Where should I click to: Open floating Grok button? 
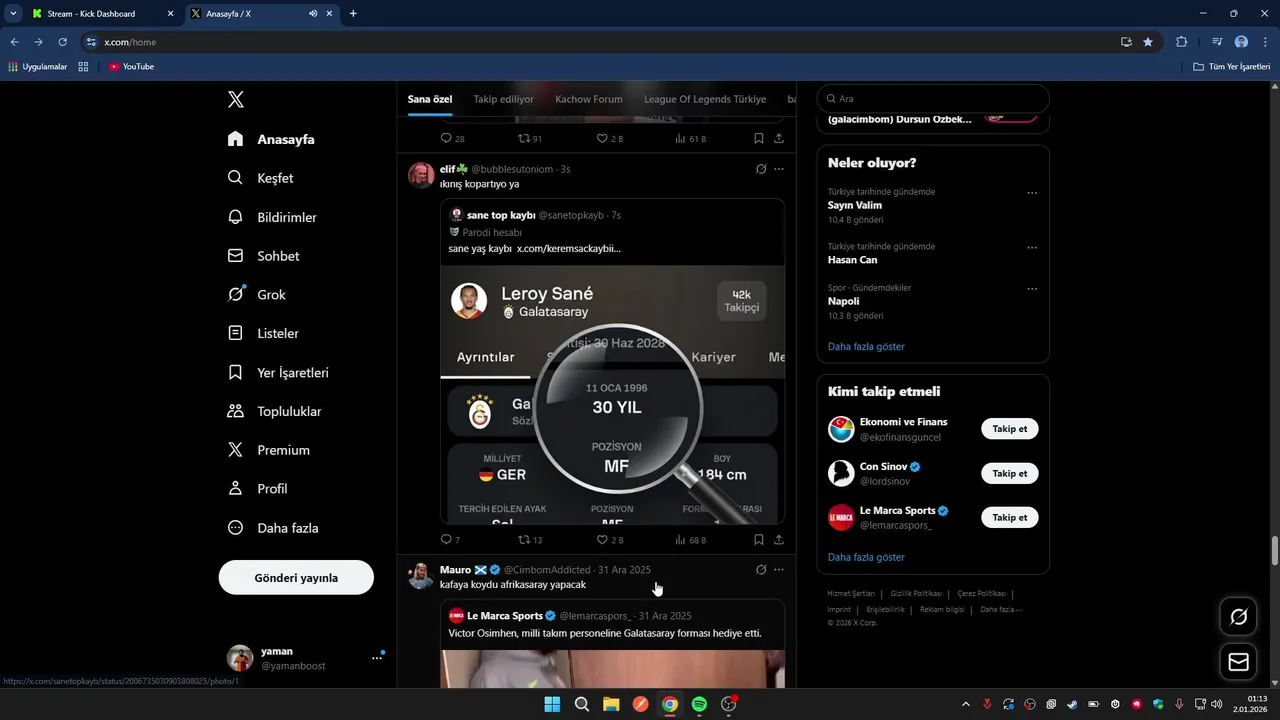tap(1238, 617)
